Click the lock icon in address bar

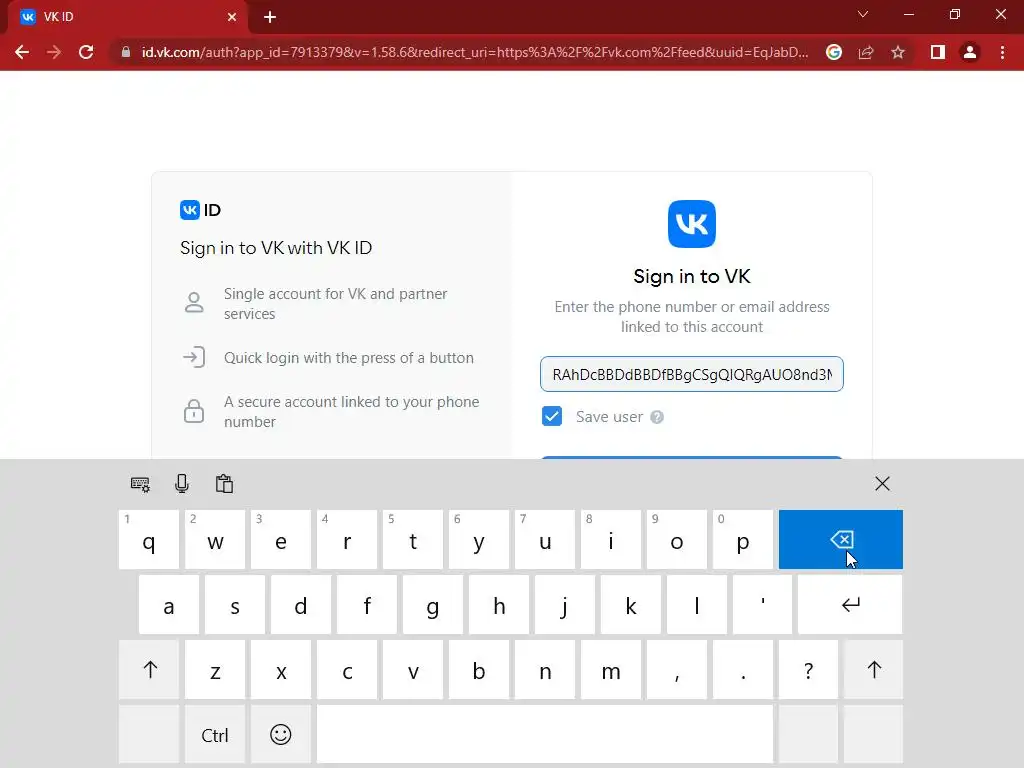tap(126, 52)
